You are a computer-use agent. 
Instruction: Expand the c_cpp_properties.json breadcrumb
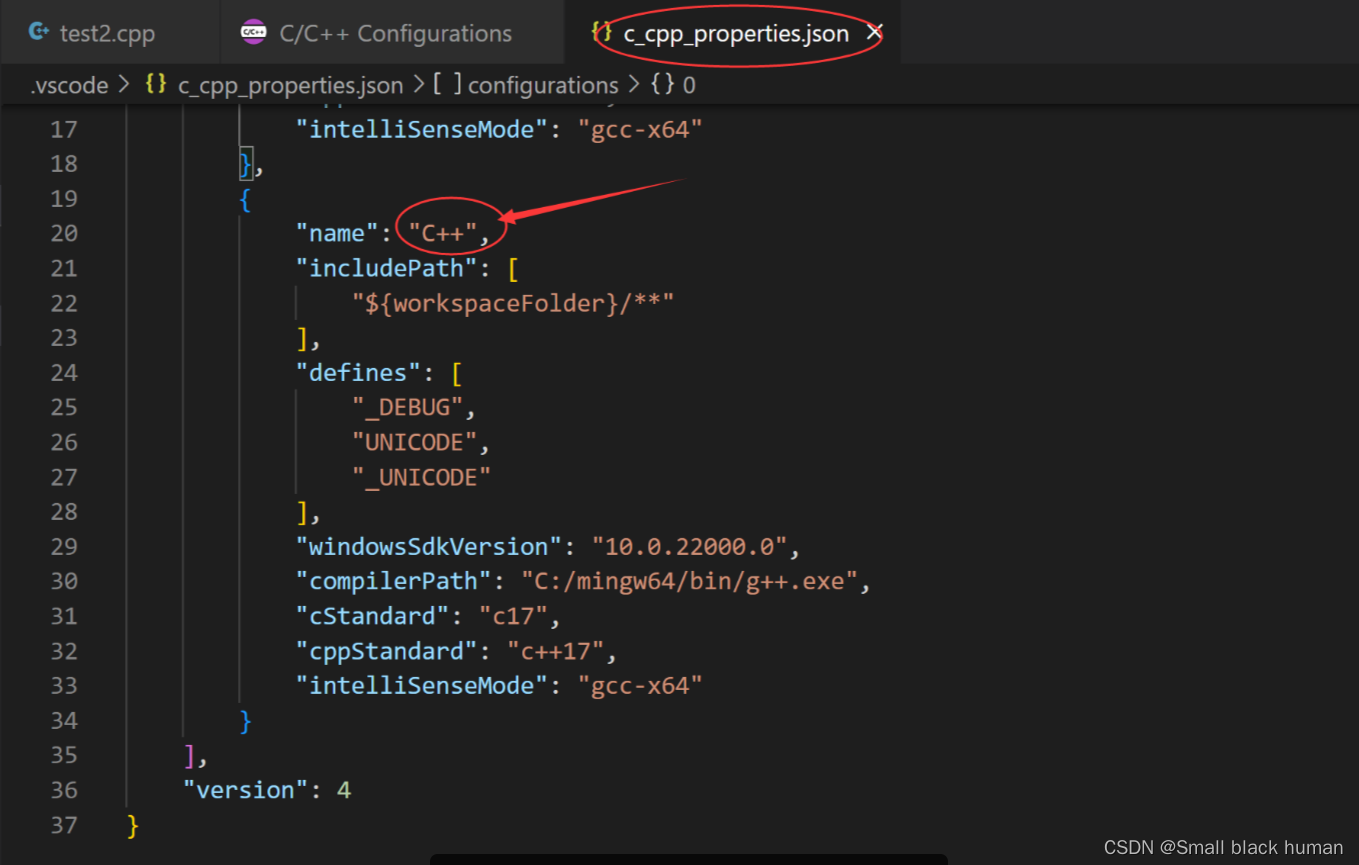coord(290,85)
